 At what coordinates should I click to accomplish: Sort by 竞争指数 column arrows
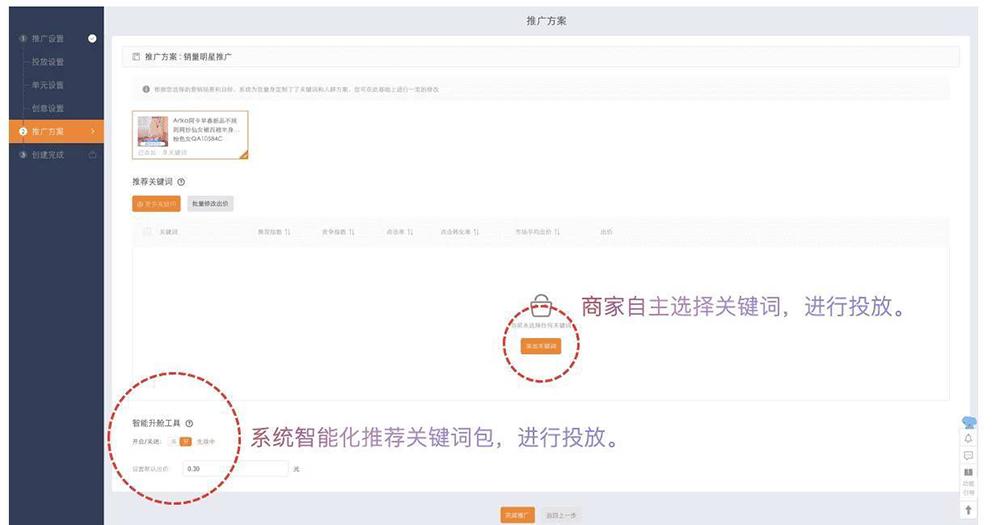[x=351, y=232]
